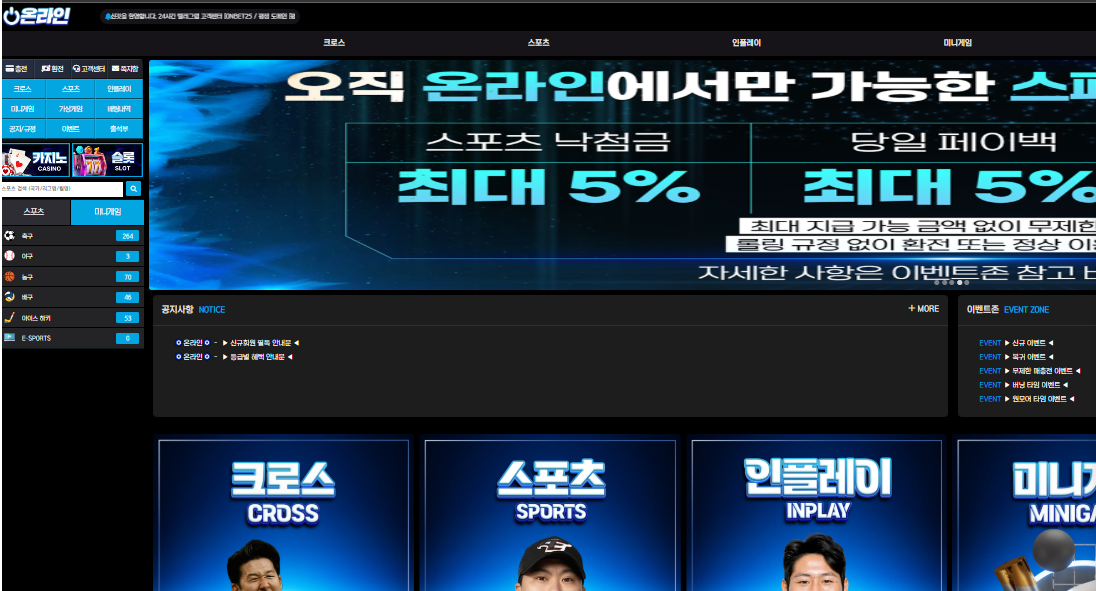This screenshot has width=1096, height=591.
Task: Open 인플레이 in the top navigation
Action: pos(746,43)
